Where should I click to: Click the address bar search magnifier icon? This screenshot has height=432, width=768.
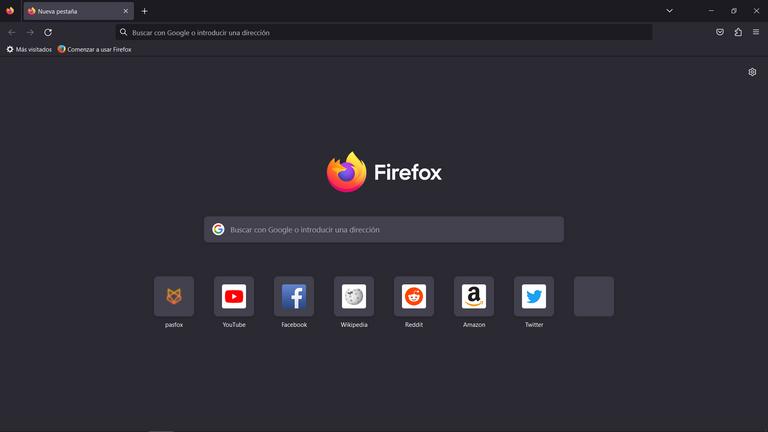[123, 32]
